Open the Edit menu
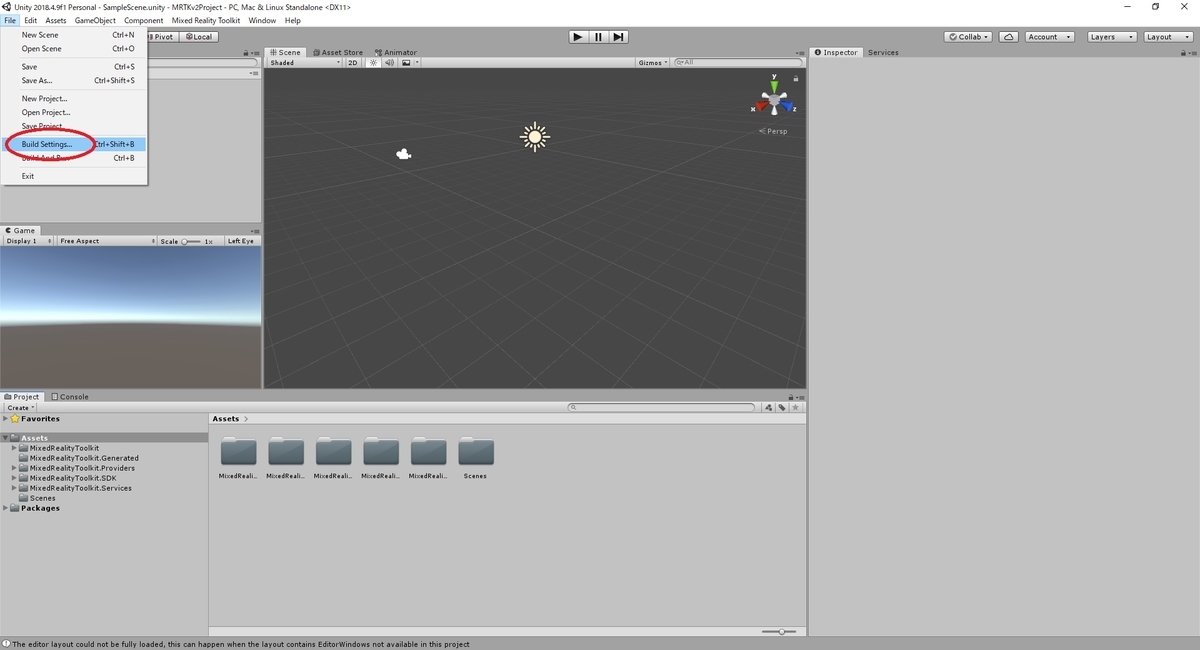This screenshot has height=650, width=1200. [31, 20]
